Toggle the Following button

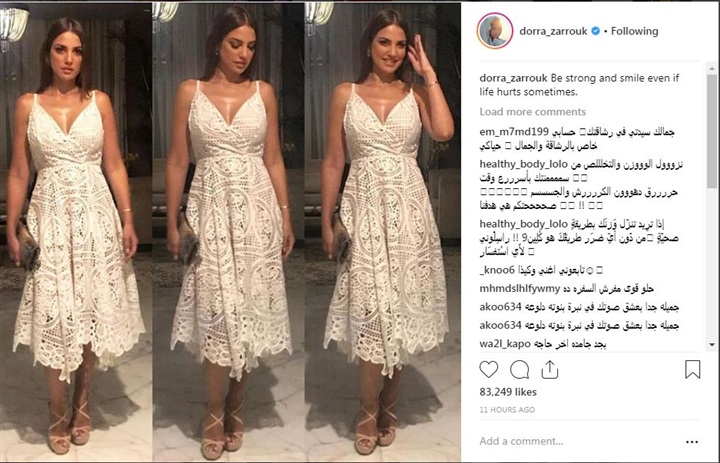pos(634,31)
